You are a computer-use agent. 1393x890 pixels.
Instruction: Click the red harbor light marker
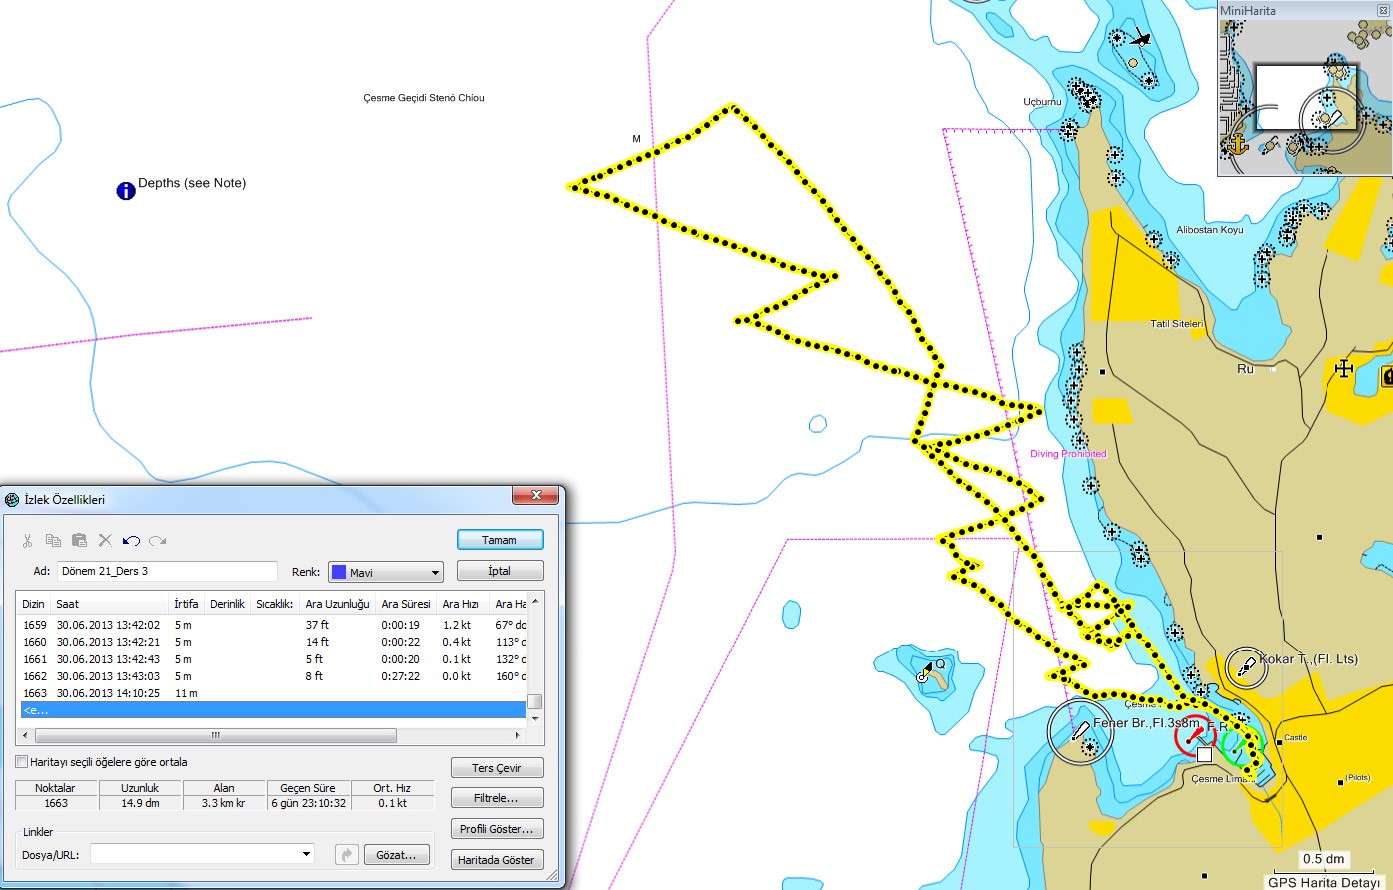[1194, 737]
